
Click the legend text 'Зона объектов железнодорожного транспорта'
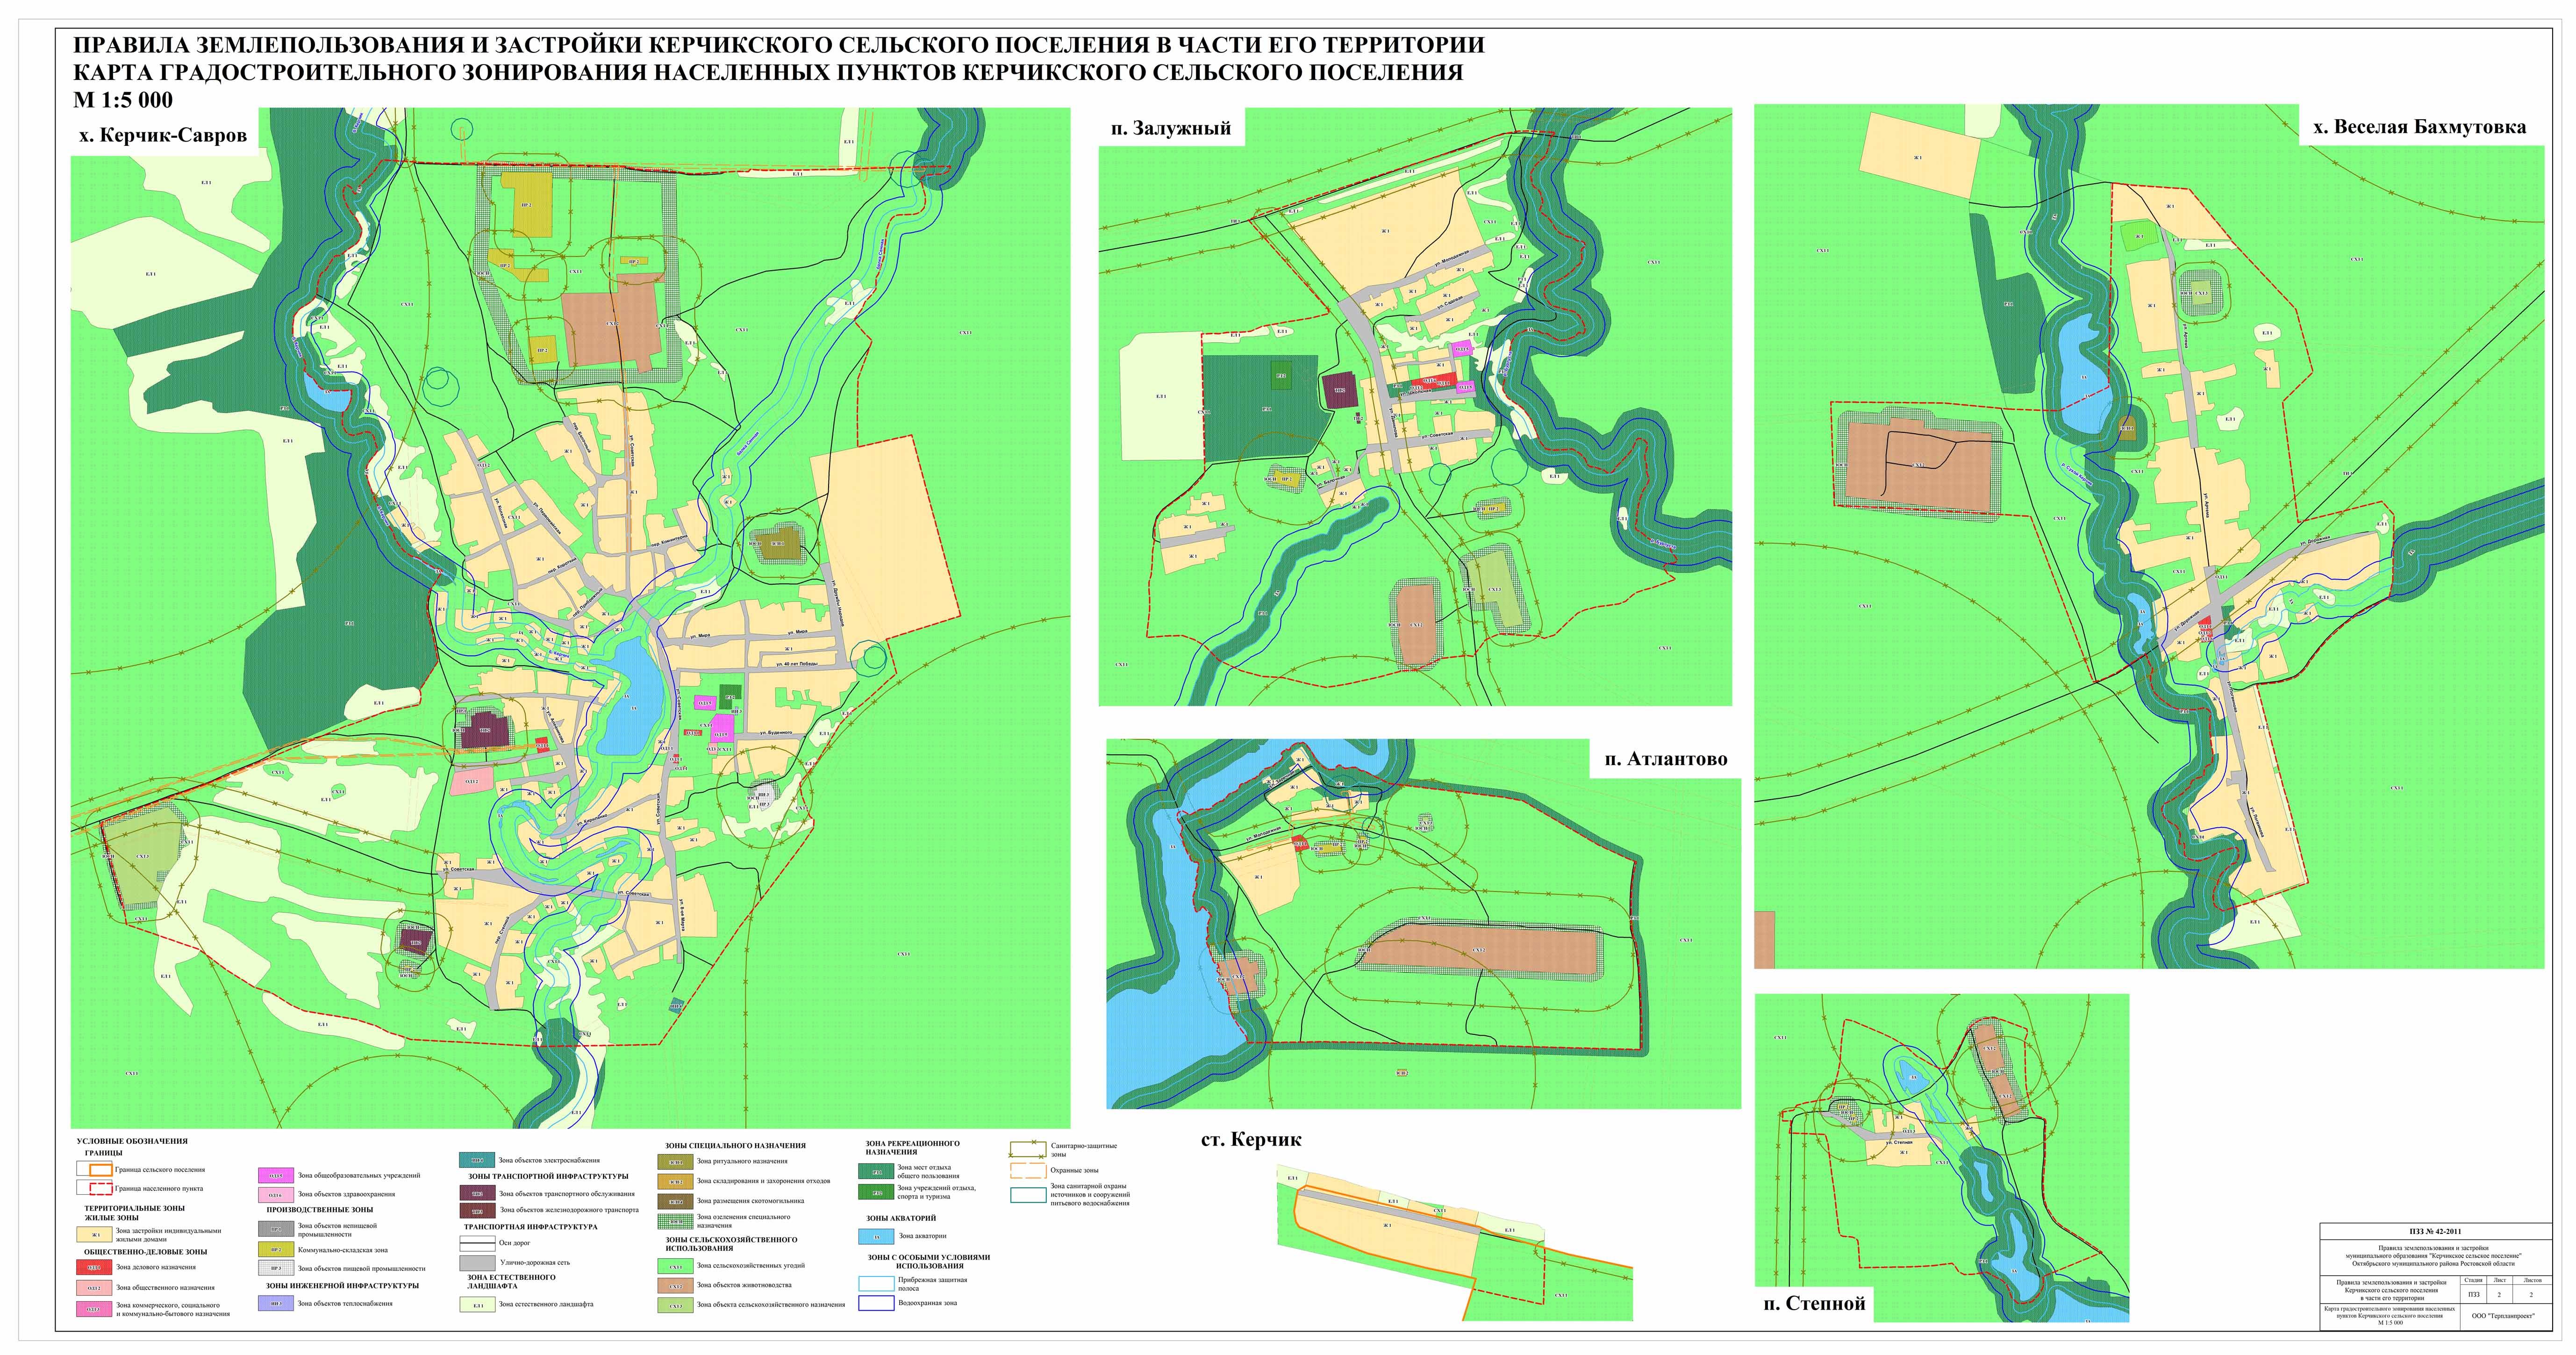[569, 1210]
